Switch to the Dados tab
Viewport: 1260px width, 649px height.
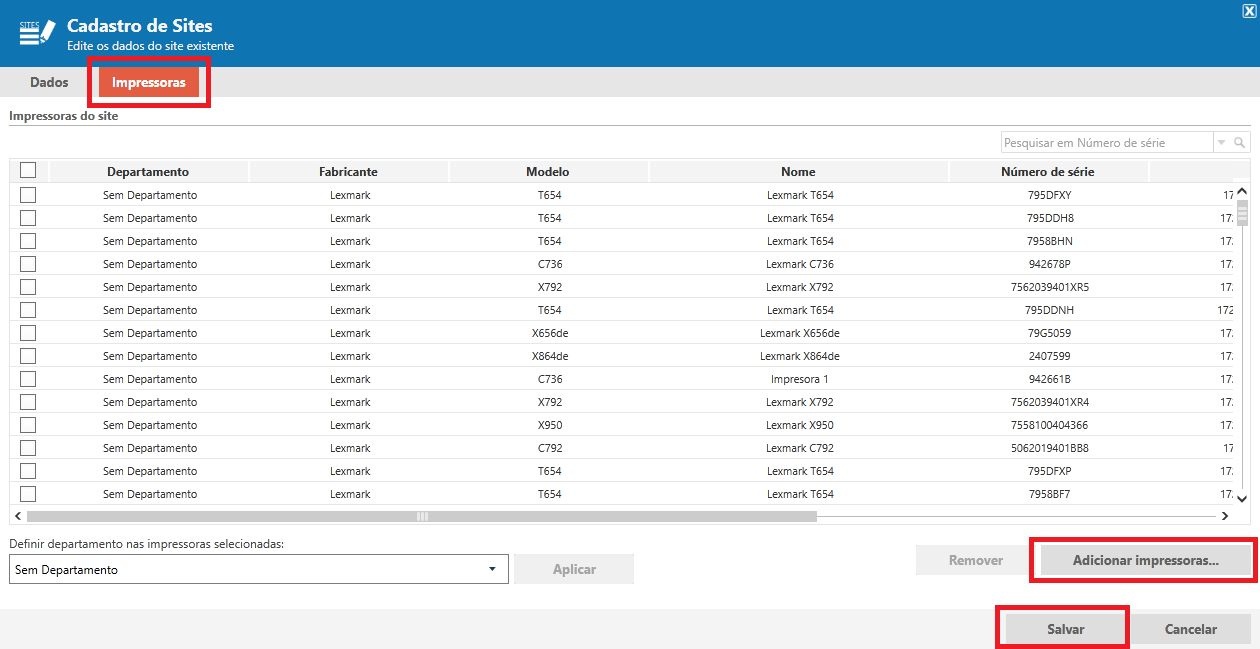[x=49, y=82]
